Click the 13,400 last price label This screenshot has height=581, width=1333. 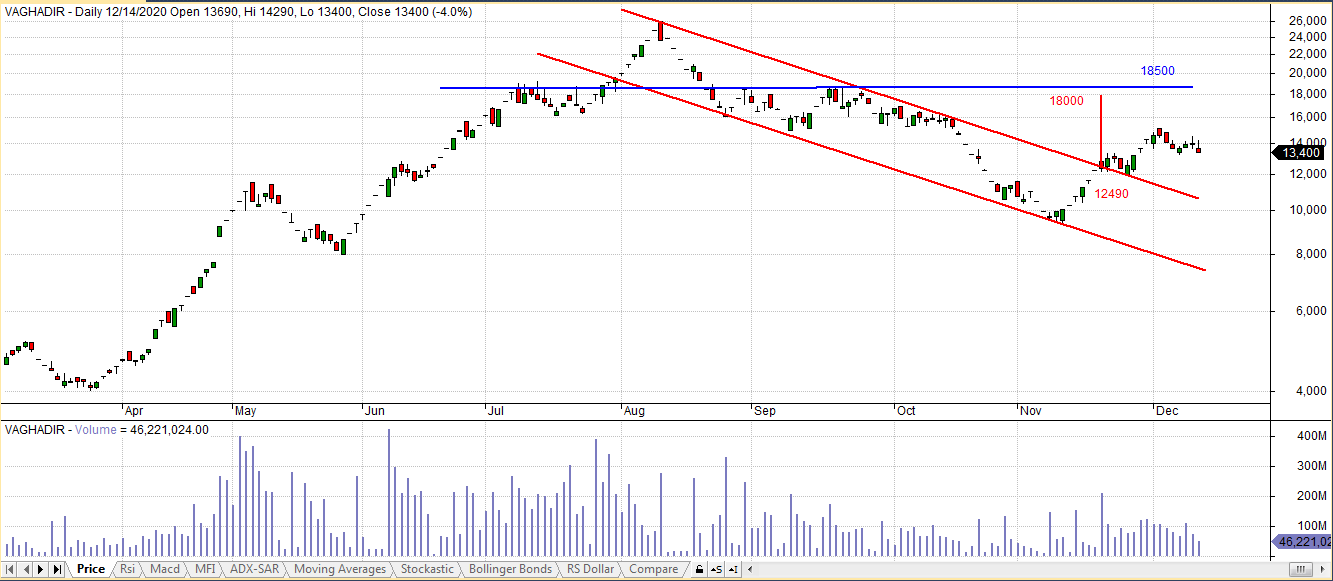pyautogui.click(x=1297, y=152)
